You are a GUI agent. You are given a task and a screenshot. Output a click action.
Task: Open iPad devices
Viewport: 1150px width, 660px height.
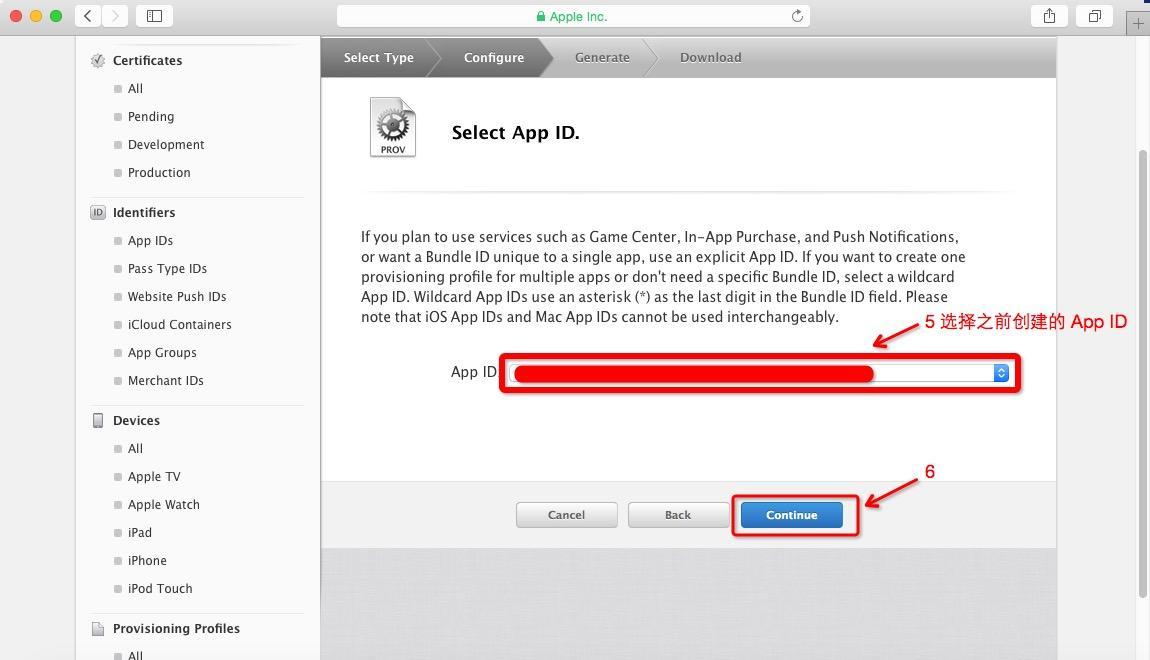pyautogui.click(x=139, y=532)
